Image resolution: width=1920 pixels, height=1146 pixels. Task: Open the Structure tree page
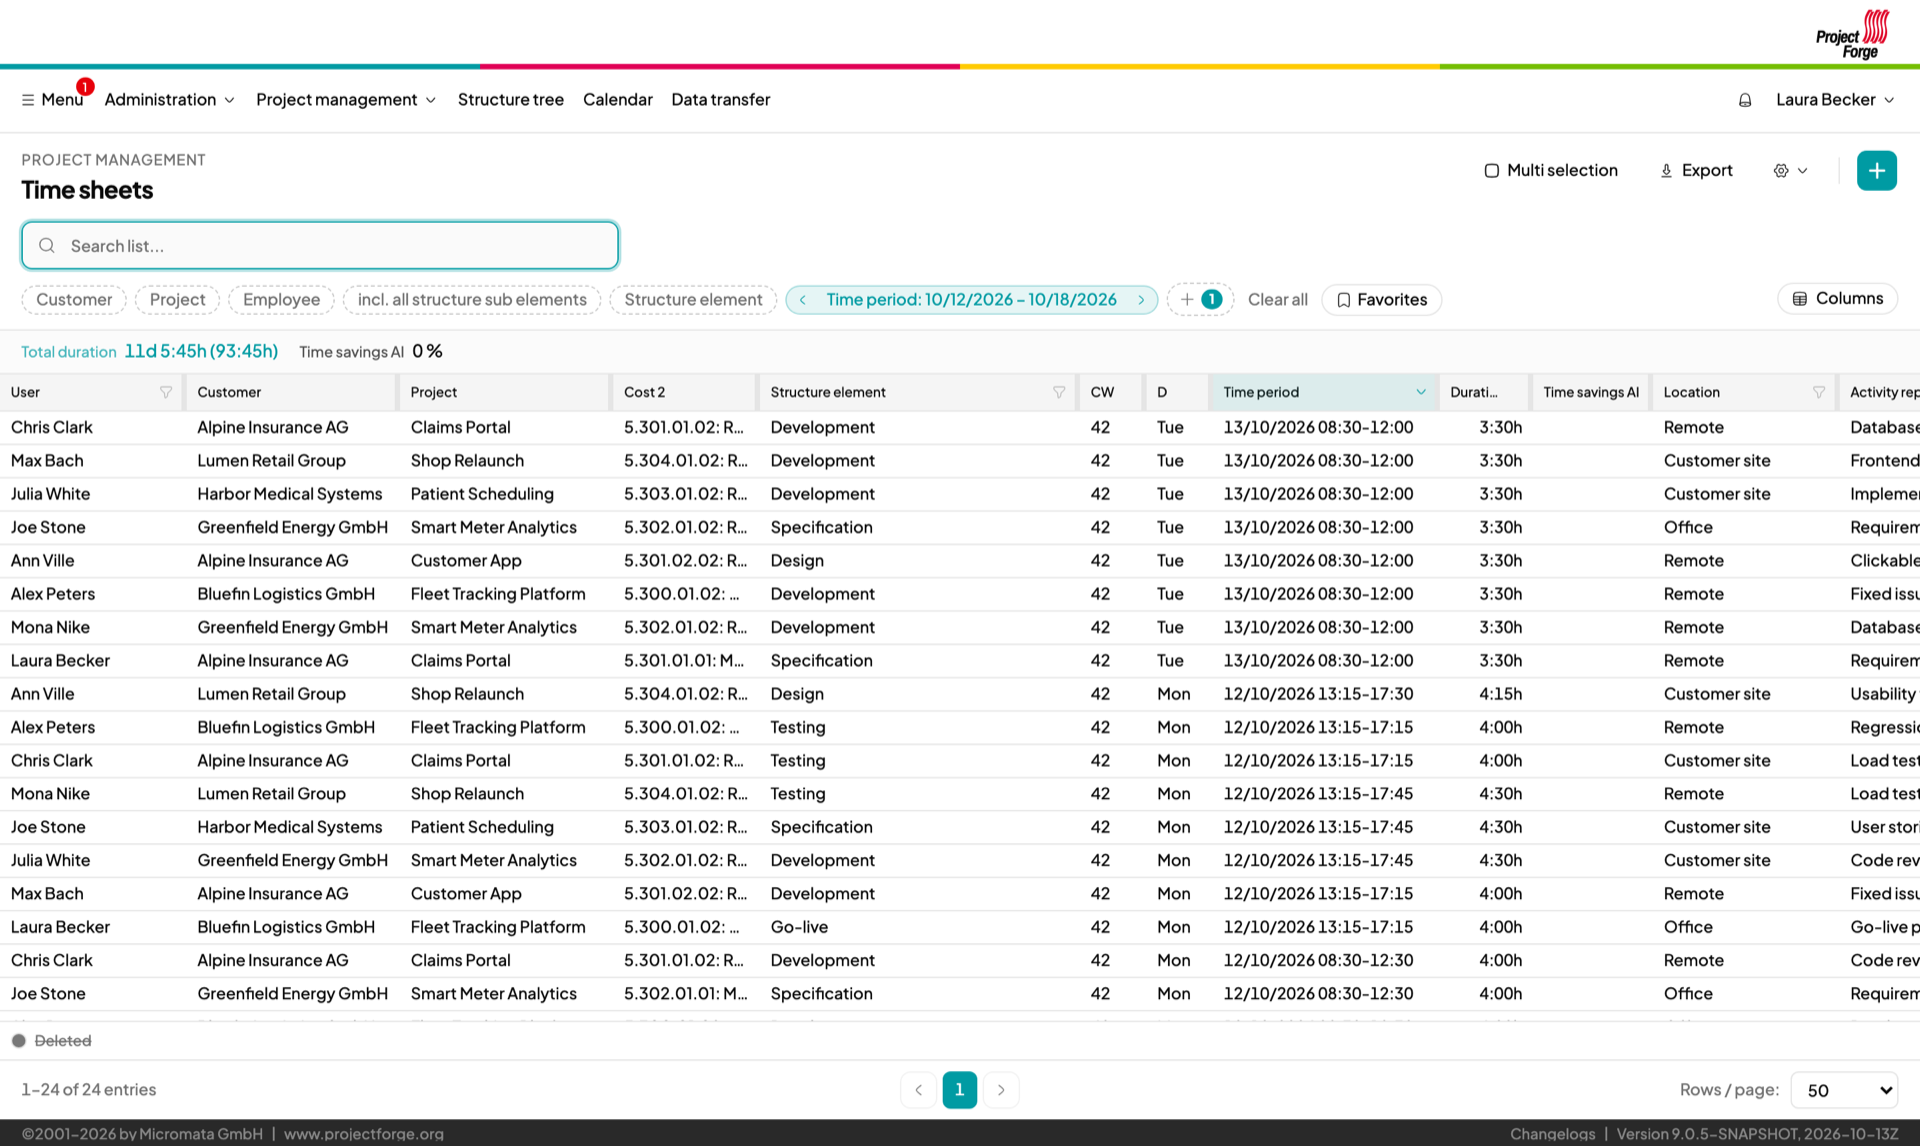click(x=511, y=100)
